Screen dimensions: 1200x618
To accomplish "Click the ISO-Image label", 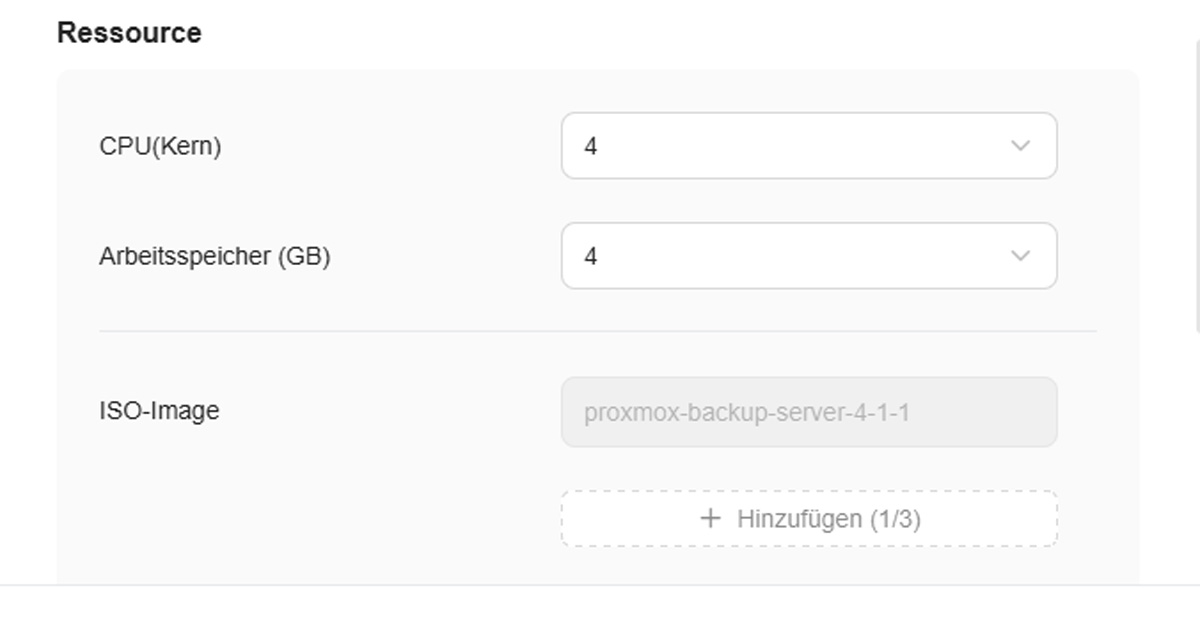I will coord(159,411).
